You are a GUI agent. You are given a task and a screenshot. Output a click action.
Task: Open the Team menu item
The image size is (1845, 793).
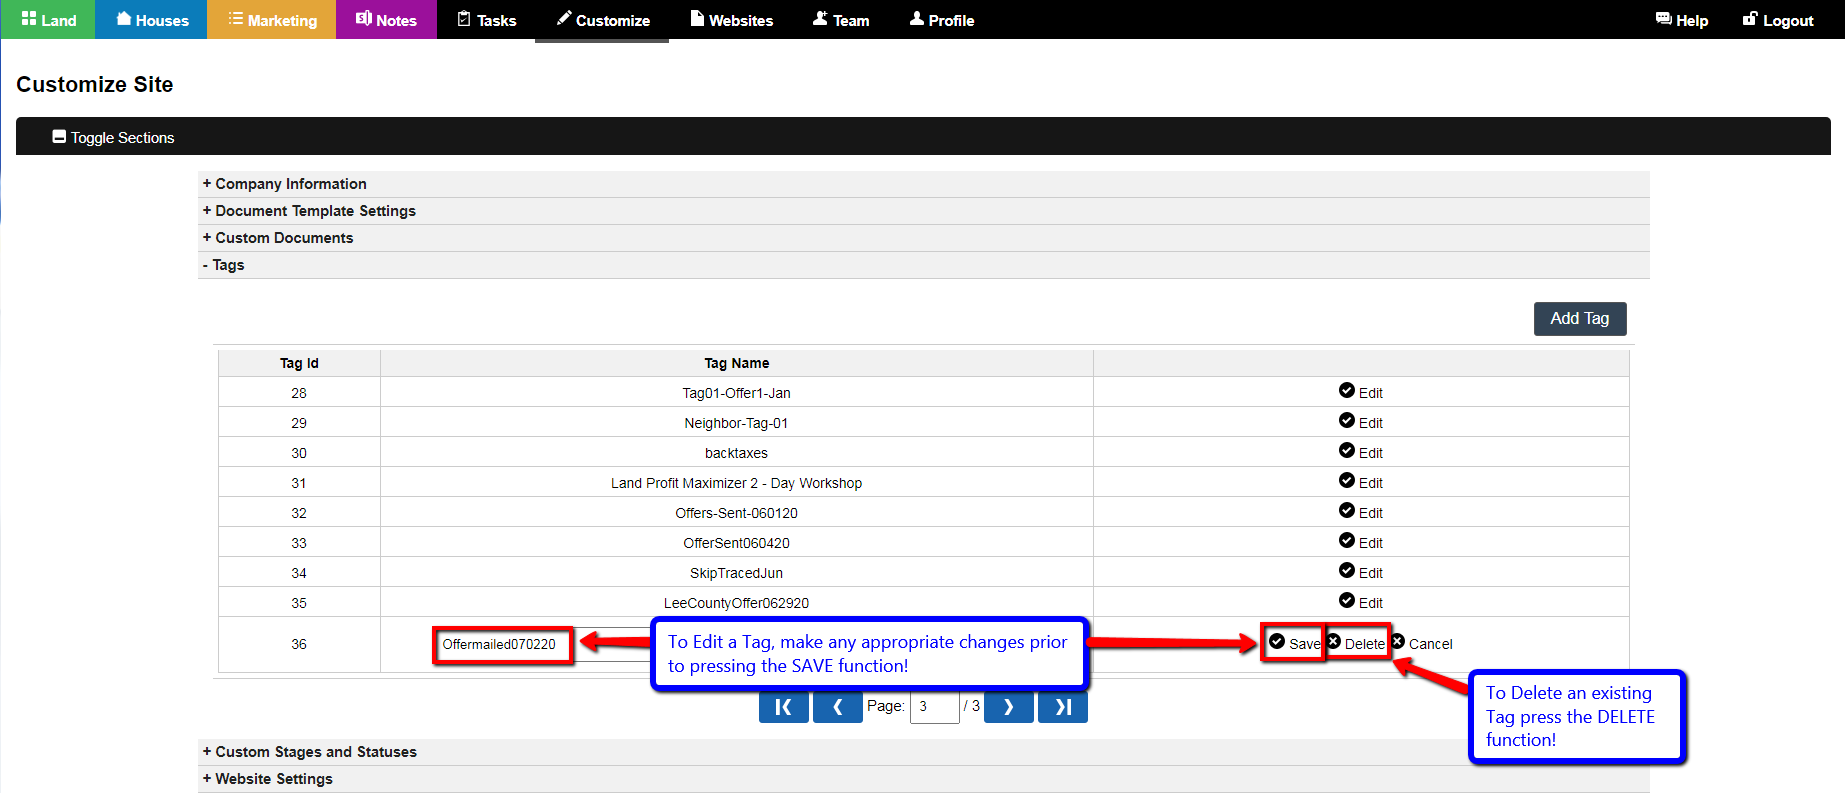click(840, 20)
